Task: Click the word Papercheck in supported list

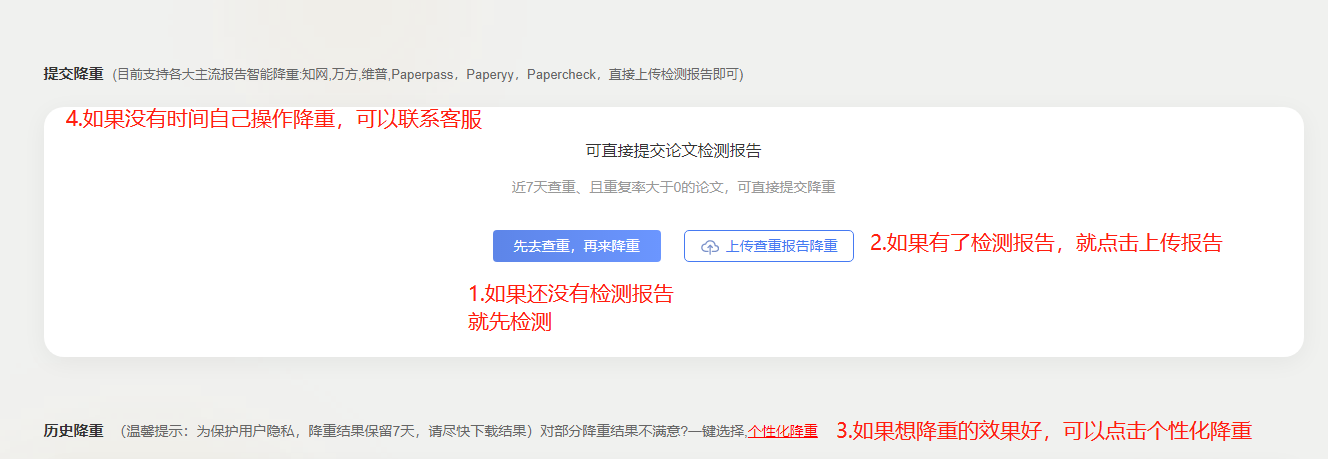Action: [x=561, y=74]
